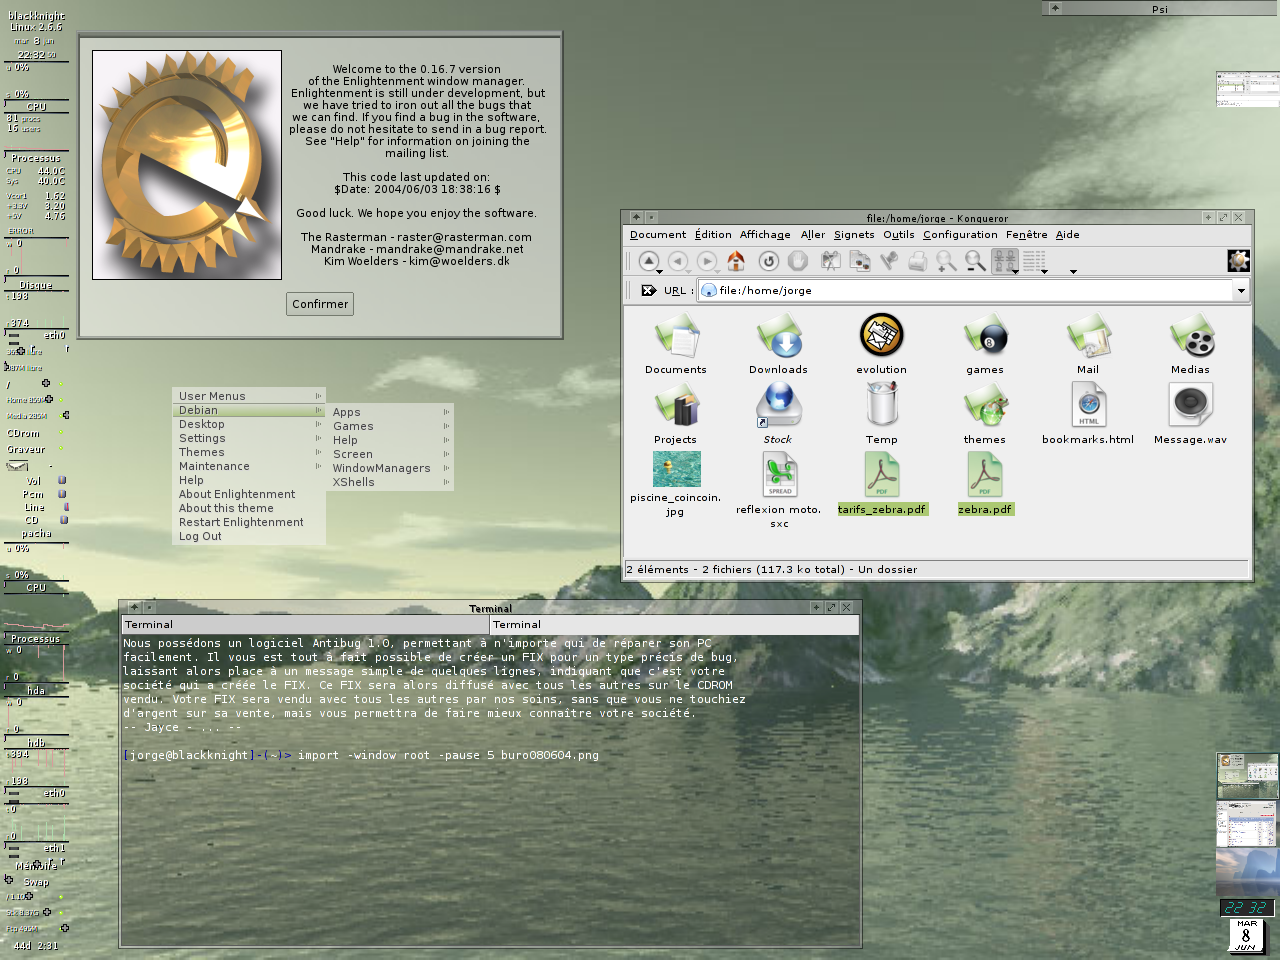The height and width of the screenshot is (960, 1280).
Task: Select the detailed list view button
Action: pyautogui.click(x=1033, y=261)
